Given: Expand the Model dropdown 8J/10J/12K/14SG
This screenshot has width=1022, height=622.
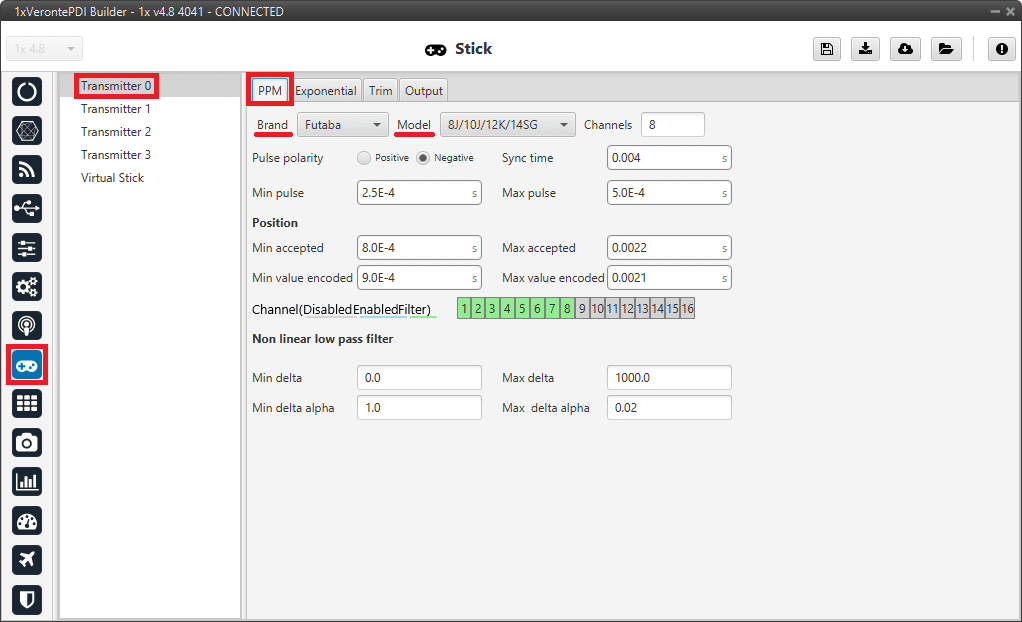Looking at the screenshot, I should [507, 125].
